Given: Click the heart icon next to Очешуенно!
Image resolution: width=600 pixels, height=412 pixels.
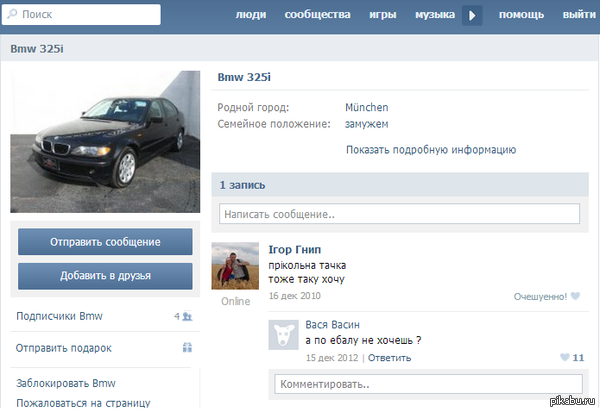Looking at the screenshot, I should point(575,296).
